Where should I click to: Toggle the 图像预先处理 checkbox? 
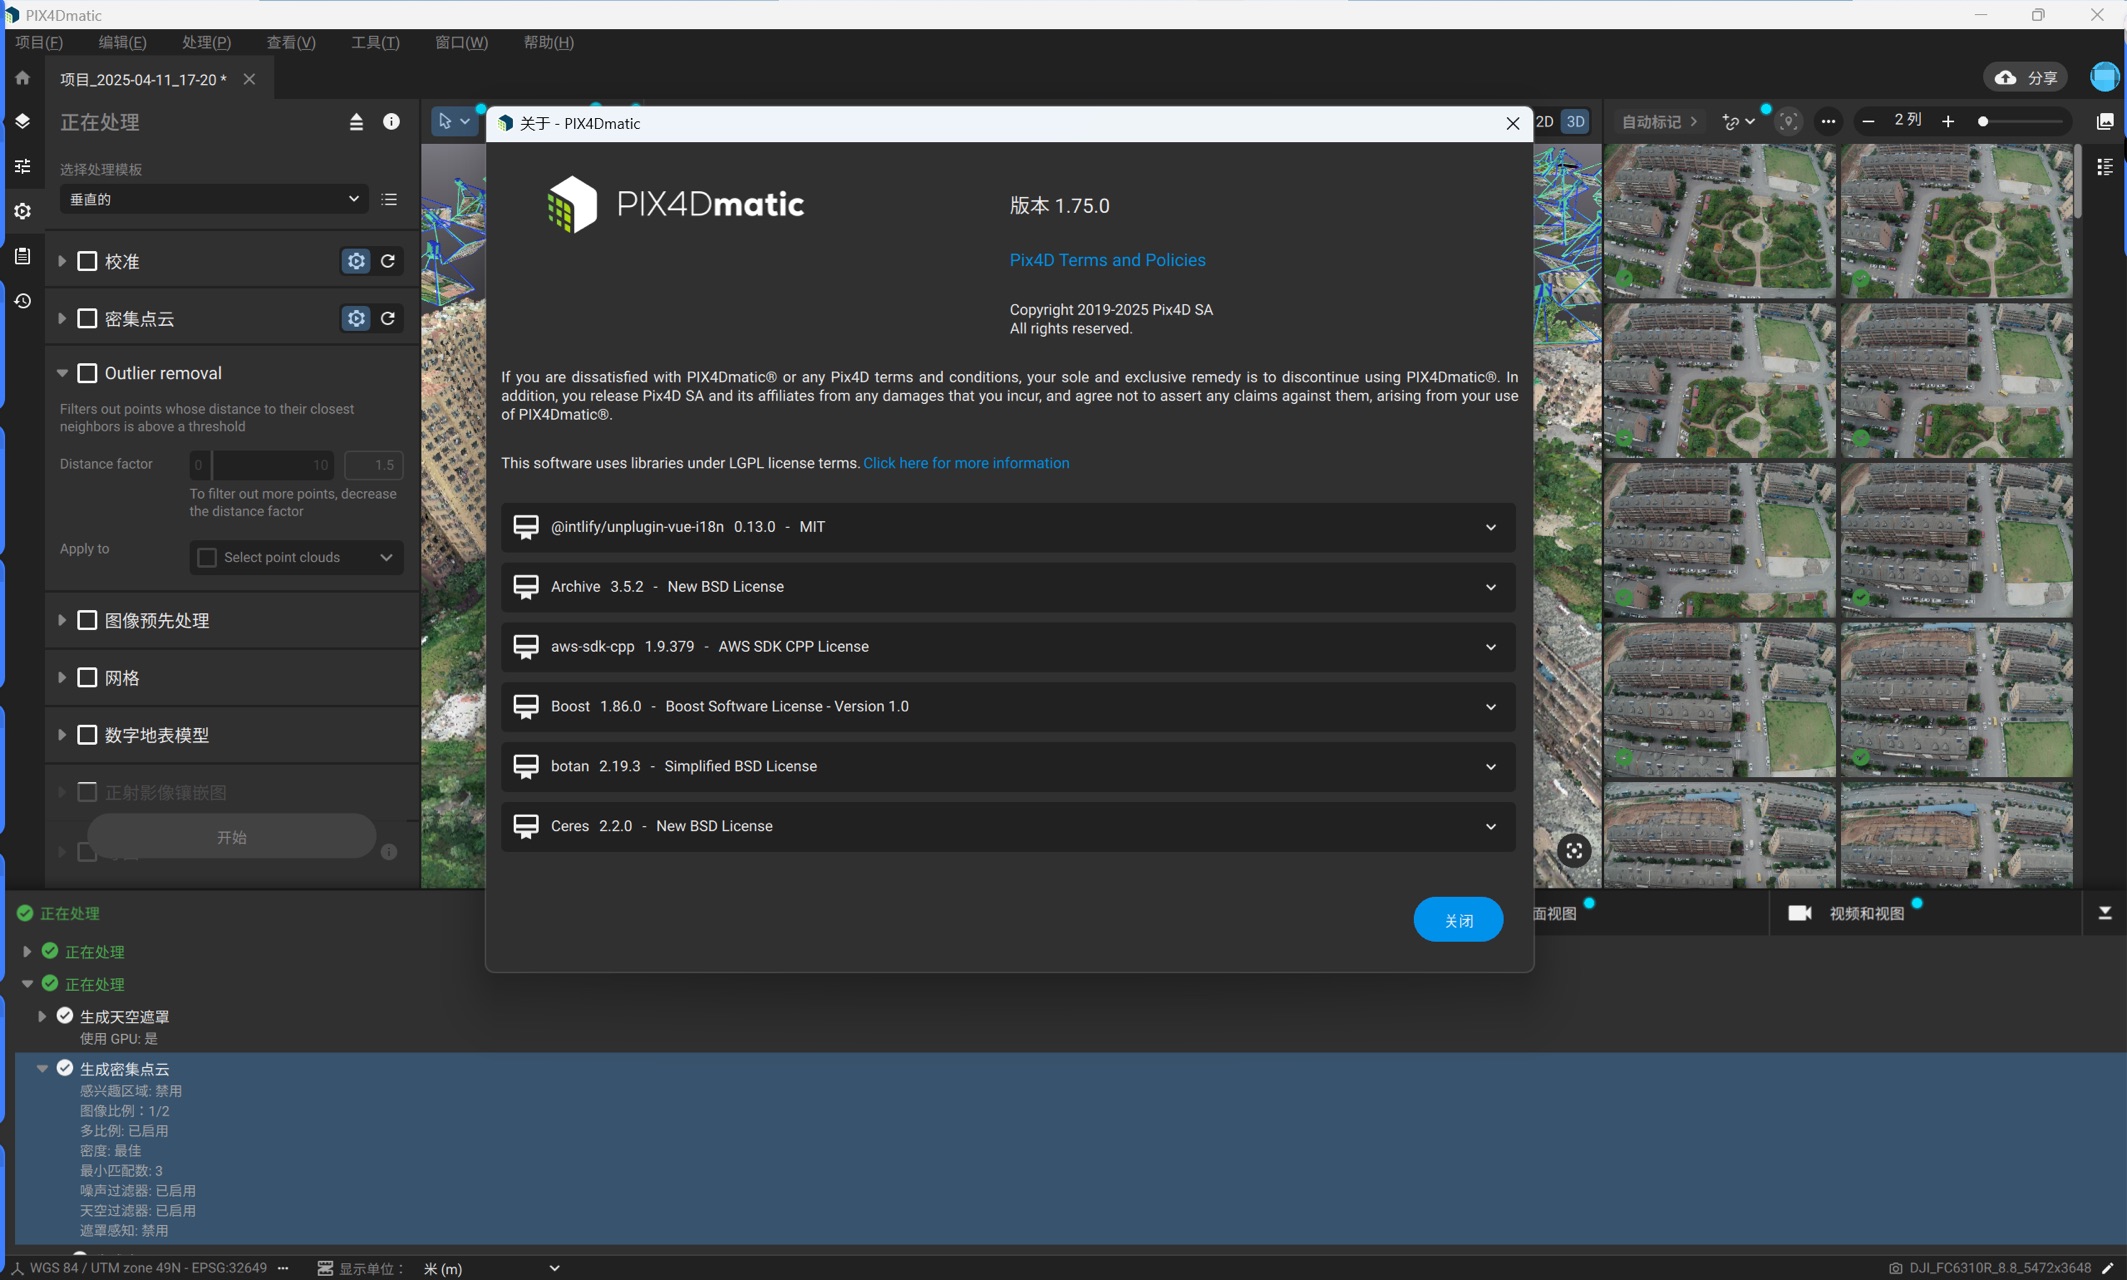tap(87, 620)
